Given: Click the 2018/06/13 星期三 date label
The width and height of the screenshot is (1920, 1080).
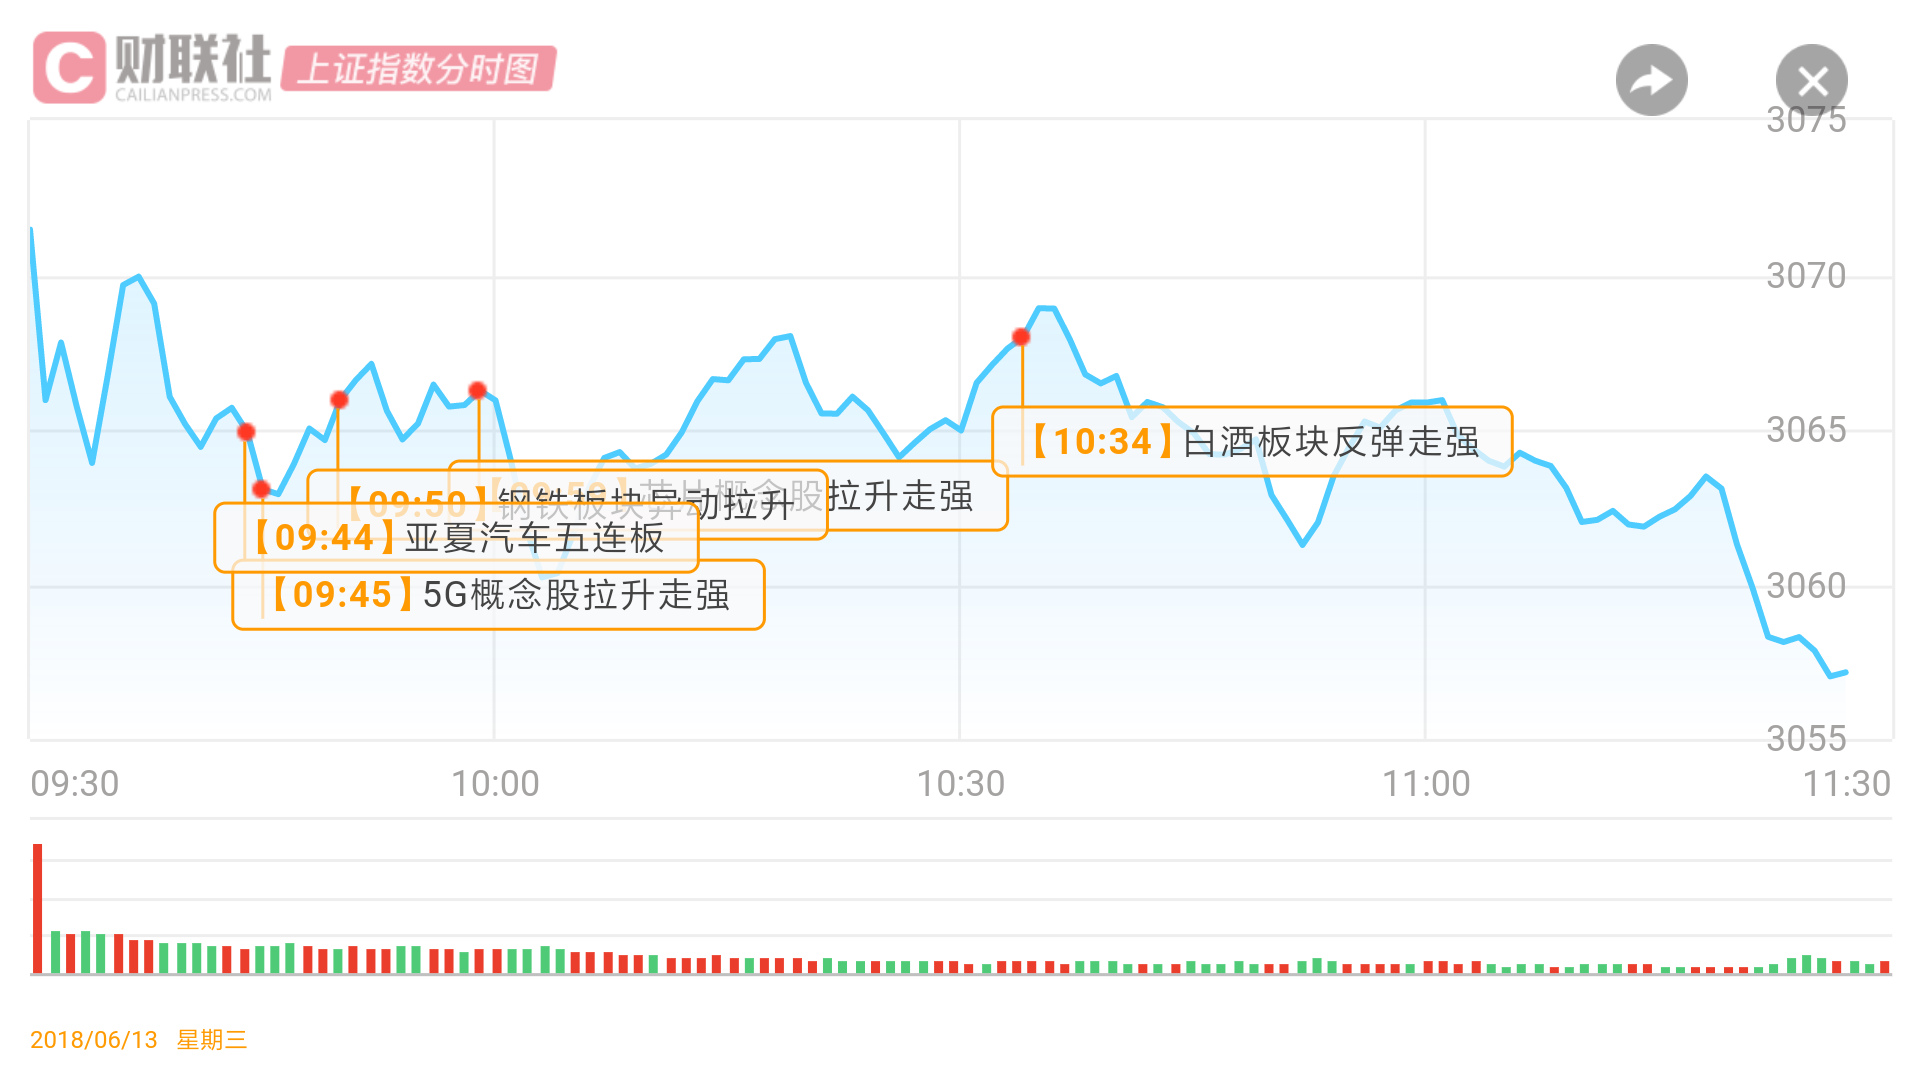Looking at the screenshot, I should (137, 1040).
